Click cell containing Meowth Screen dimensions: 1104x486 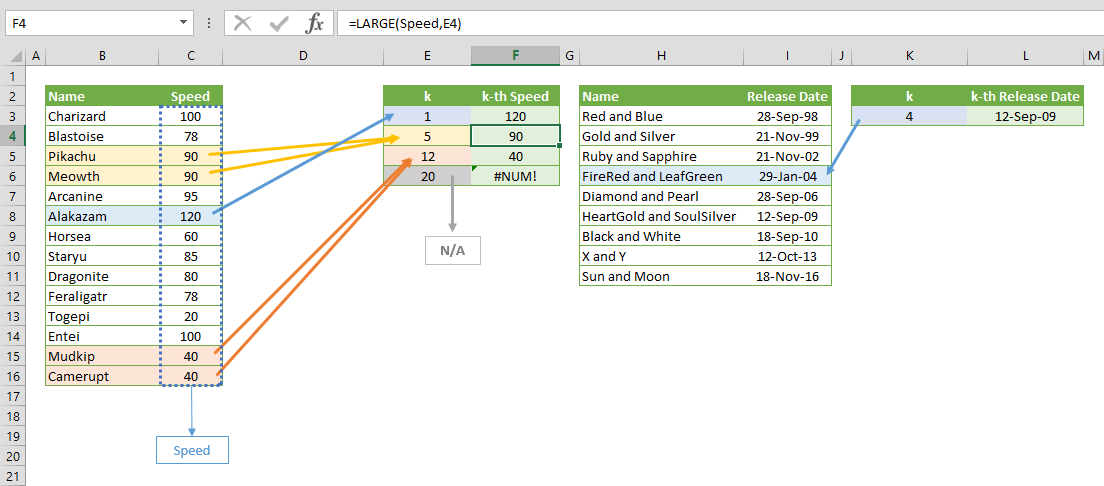(103, 176)
